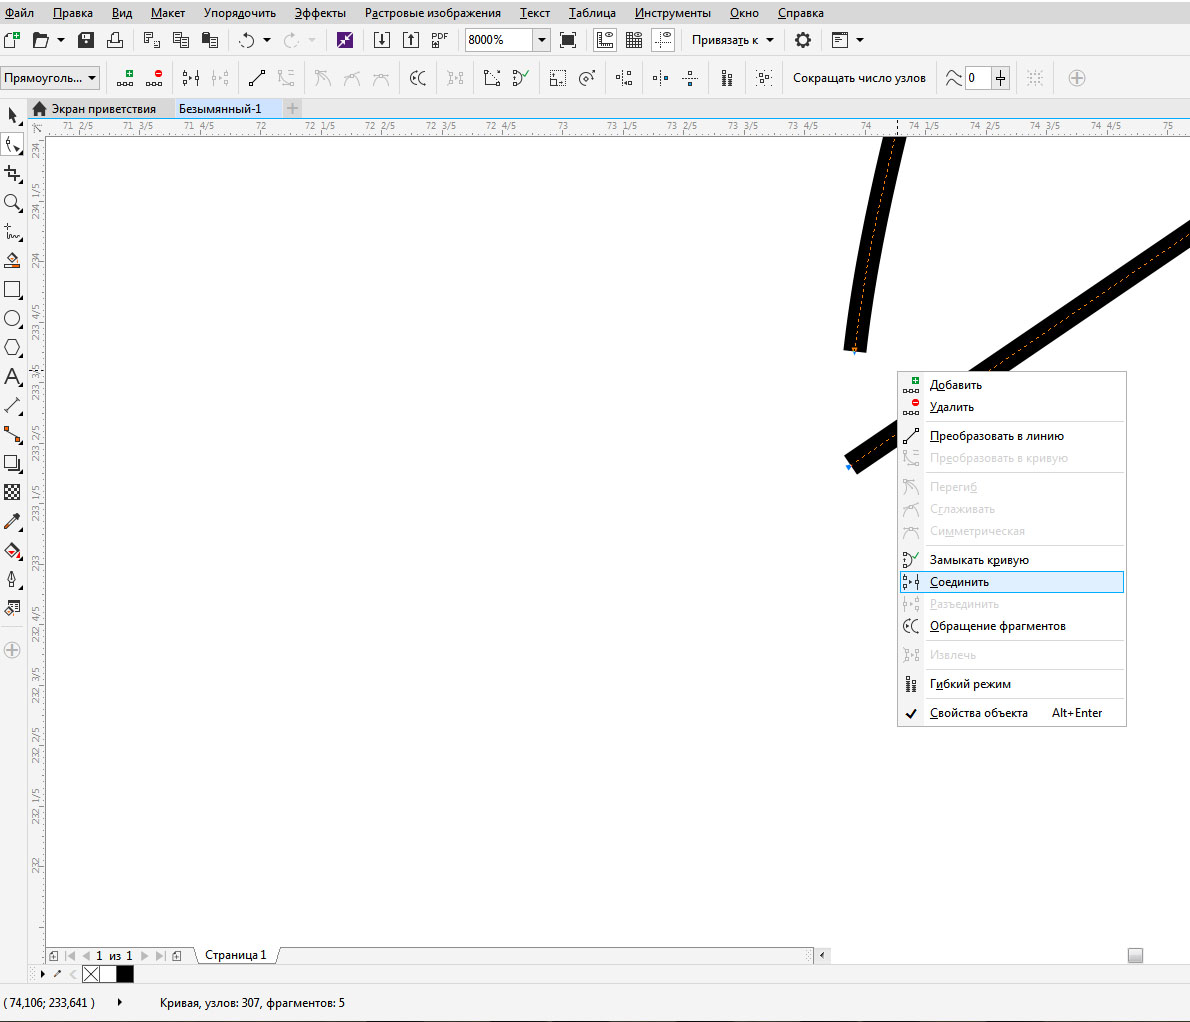
Task: Toggle the show grid button
Action: tap(634, 40)
